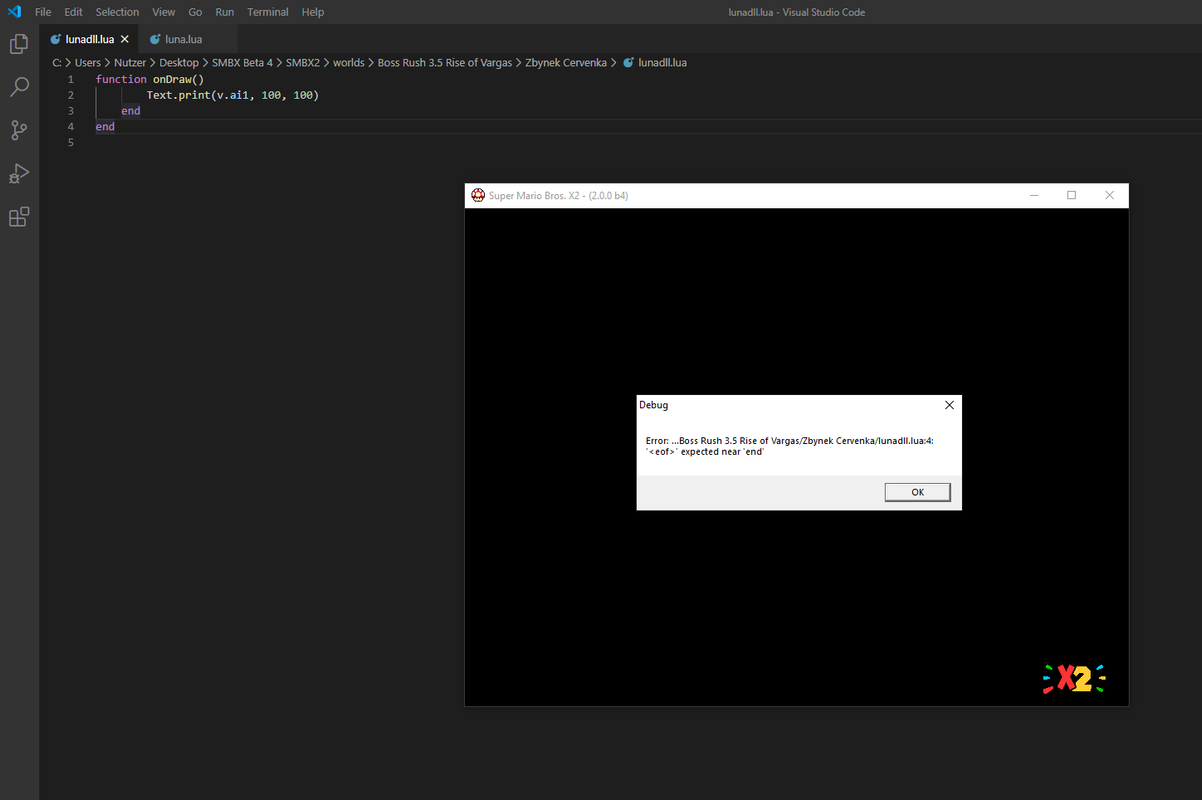The height and width of the screenshot is (800, 1202).
Task: Open the Terminal menu
Action: point(267,12)
